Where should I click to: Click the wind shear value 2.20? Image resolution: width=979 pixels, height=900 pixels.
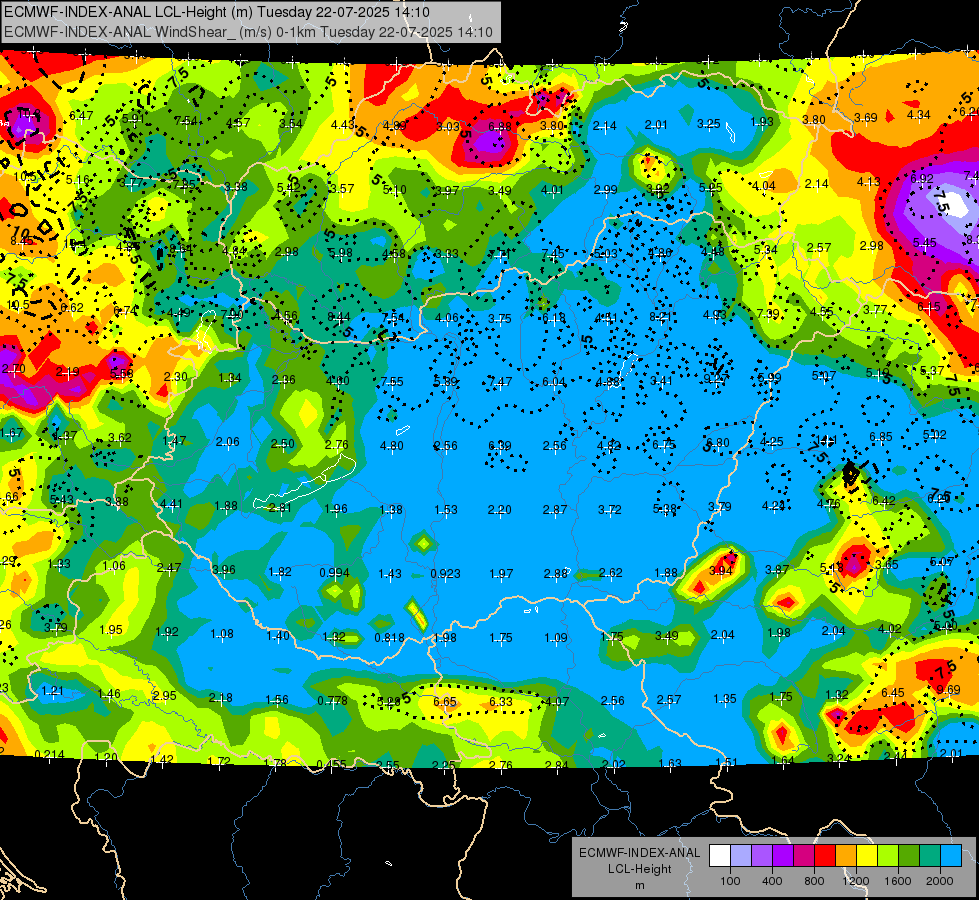click(x=499, y=510)
